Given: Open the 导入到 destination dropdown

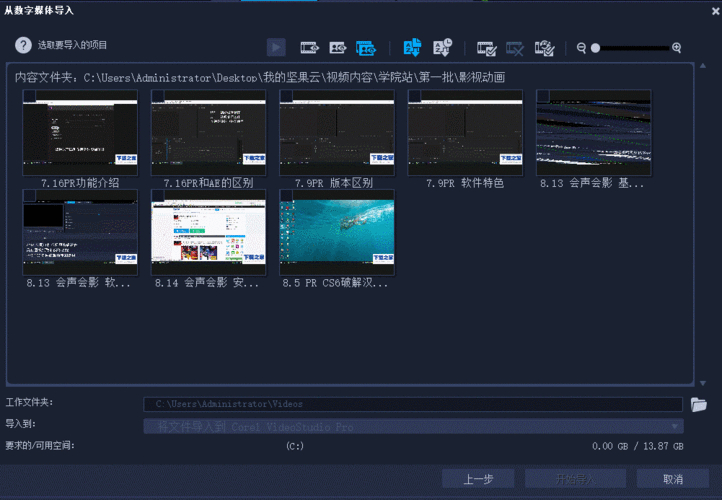Looking at the screenshot, I should pyautogui.click(x=413, y=426).
